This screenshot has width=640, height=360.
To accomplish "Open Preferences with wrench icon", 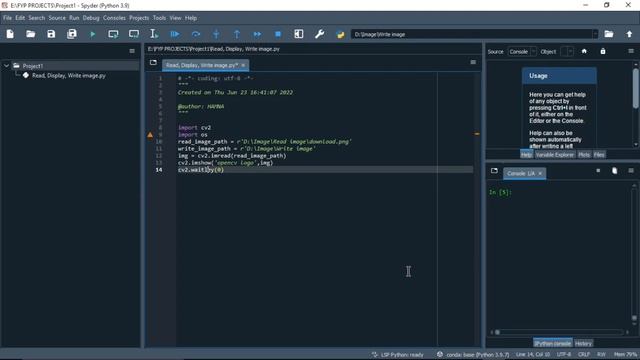I will click(x=320, y=34).
